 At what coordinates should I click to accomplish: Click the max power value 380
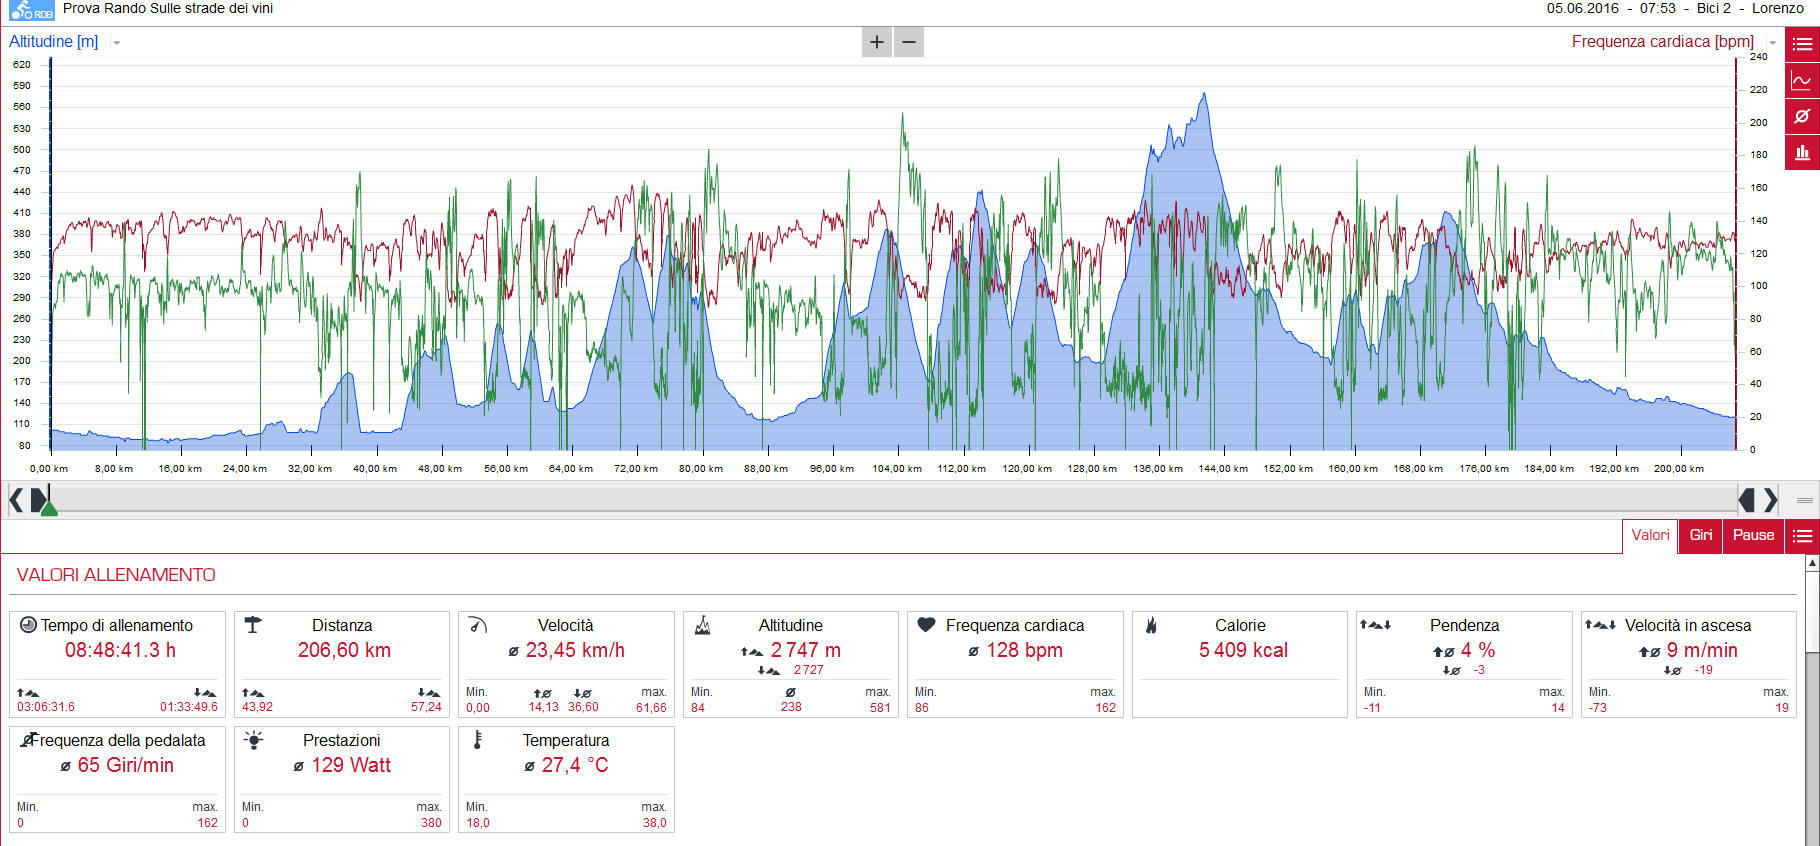pos(431,823)
